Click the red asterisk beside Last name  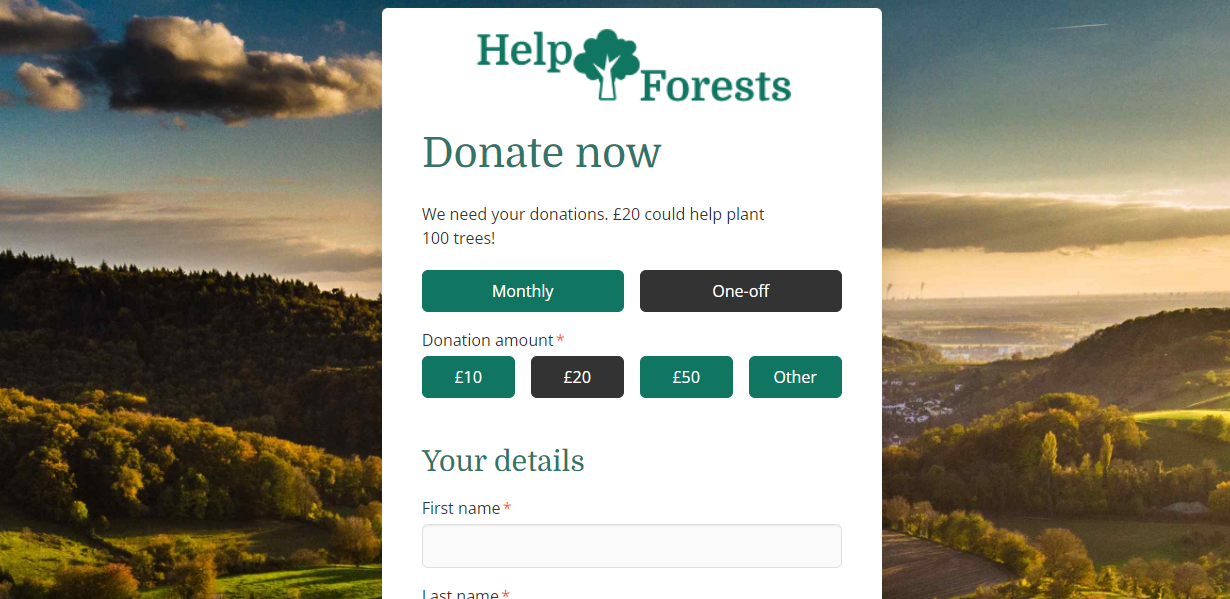[505, 594]
